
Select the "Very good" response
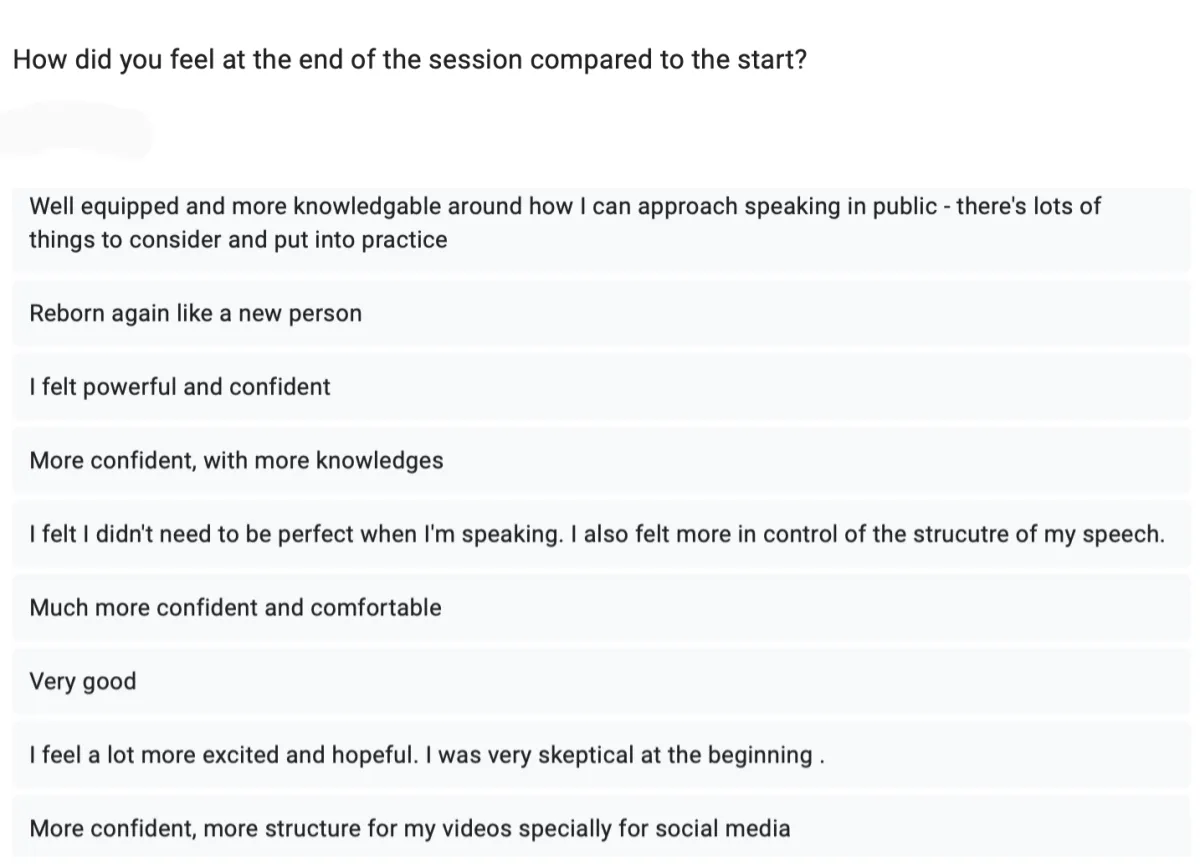pyautogui.click(x=83, y=682)
